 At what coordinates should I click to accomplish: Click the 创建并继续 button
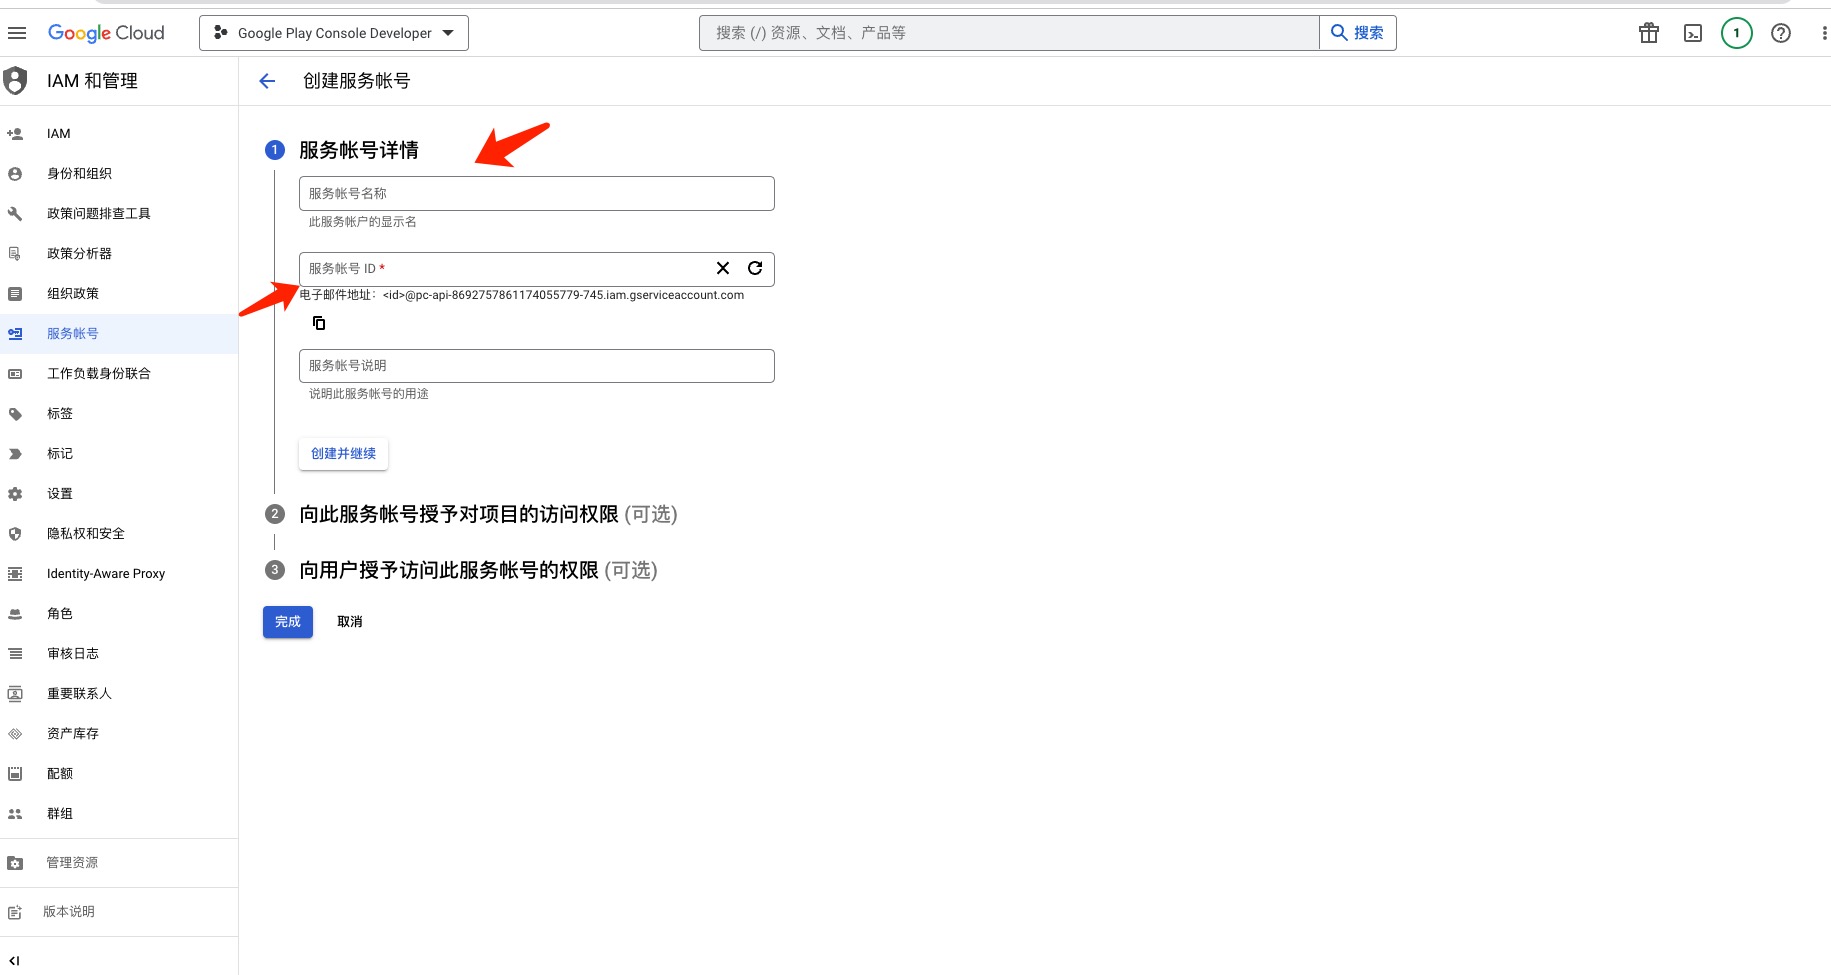343,454
